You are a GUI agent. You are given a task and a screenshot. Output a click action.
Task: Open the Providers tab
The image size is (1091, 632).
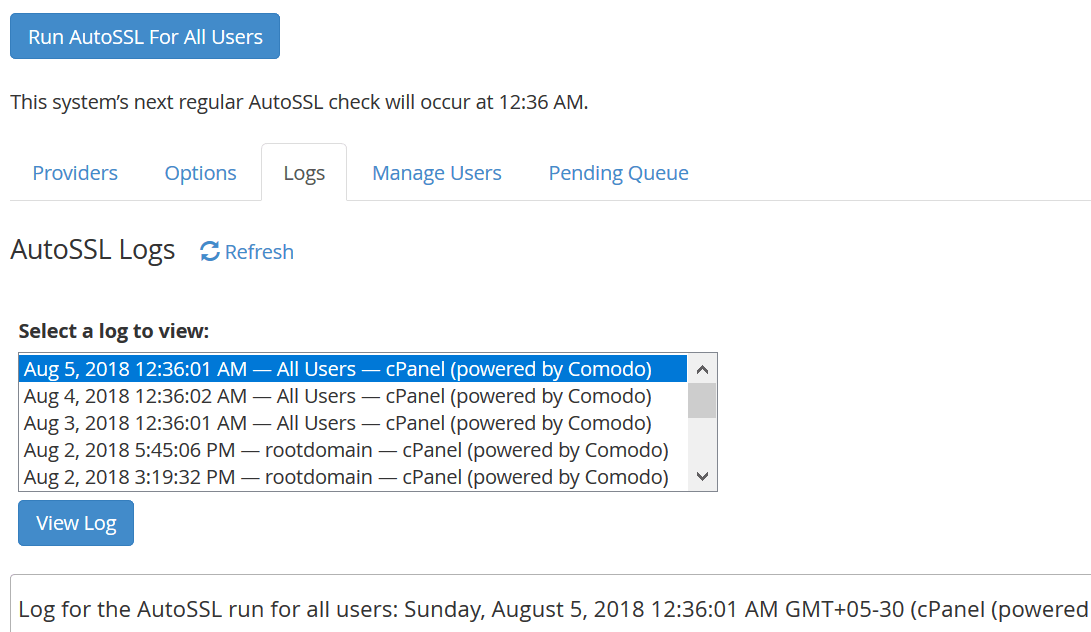tap(75, 173)
